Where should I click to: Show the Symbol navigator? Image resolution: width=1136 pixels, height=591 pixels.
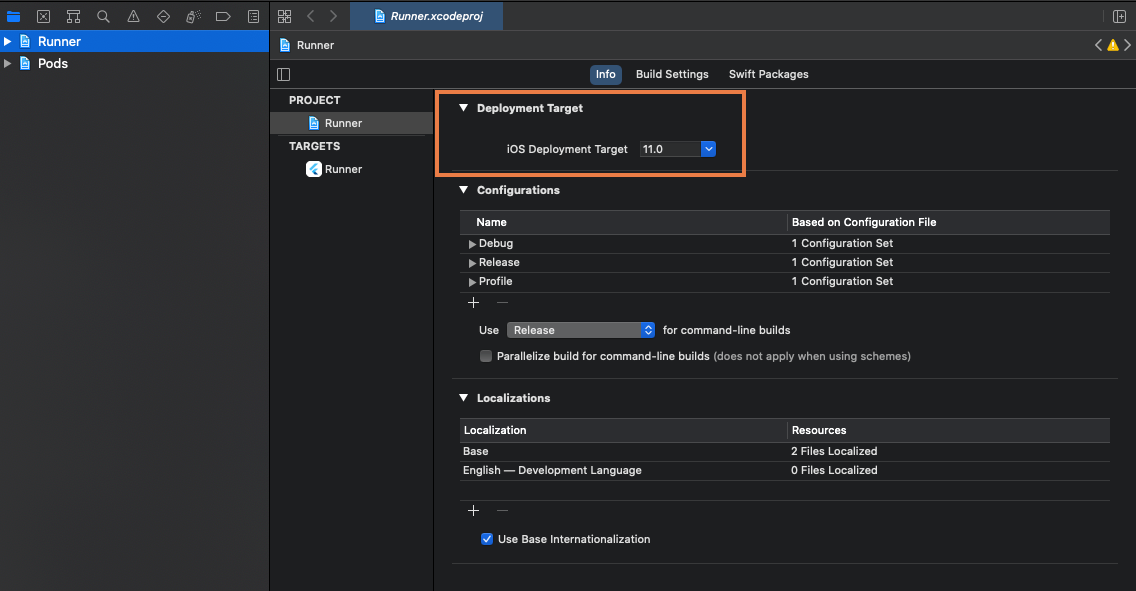(73, 16)
